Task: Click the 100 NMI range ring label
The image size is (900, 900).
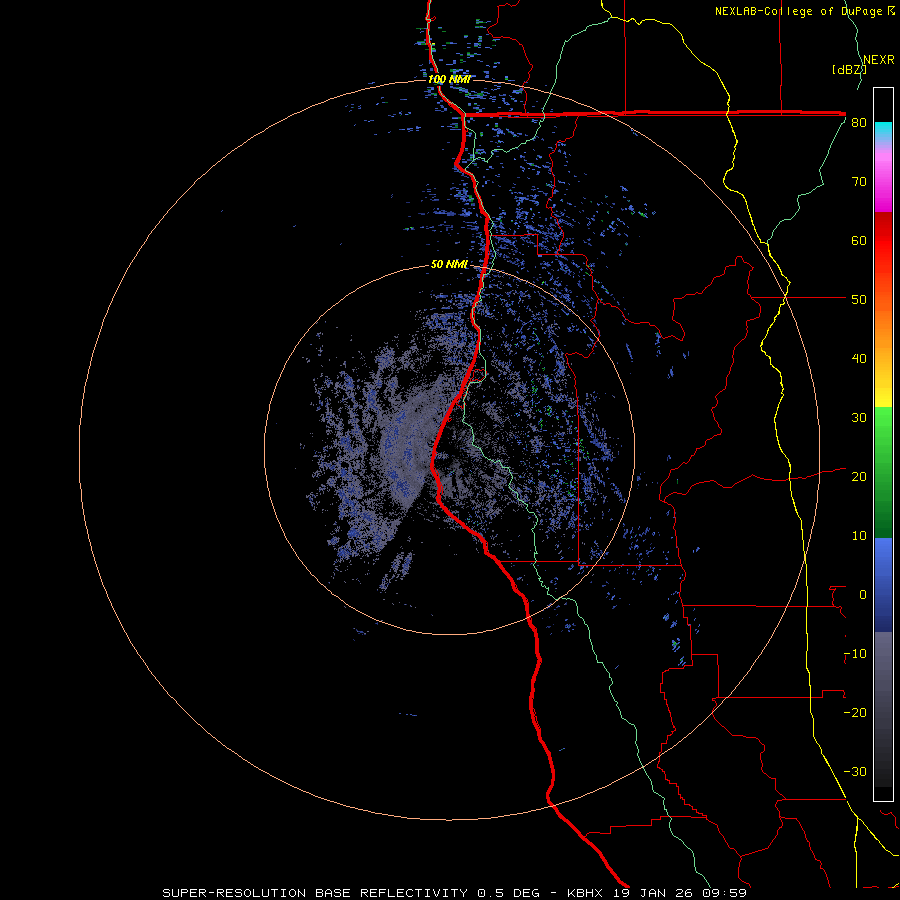Action: 449,79
